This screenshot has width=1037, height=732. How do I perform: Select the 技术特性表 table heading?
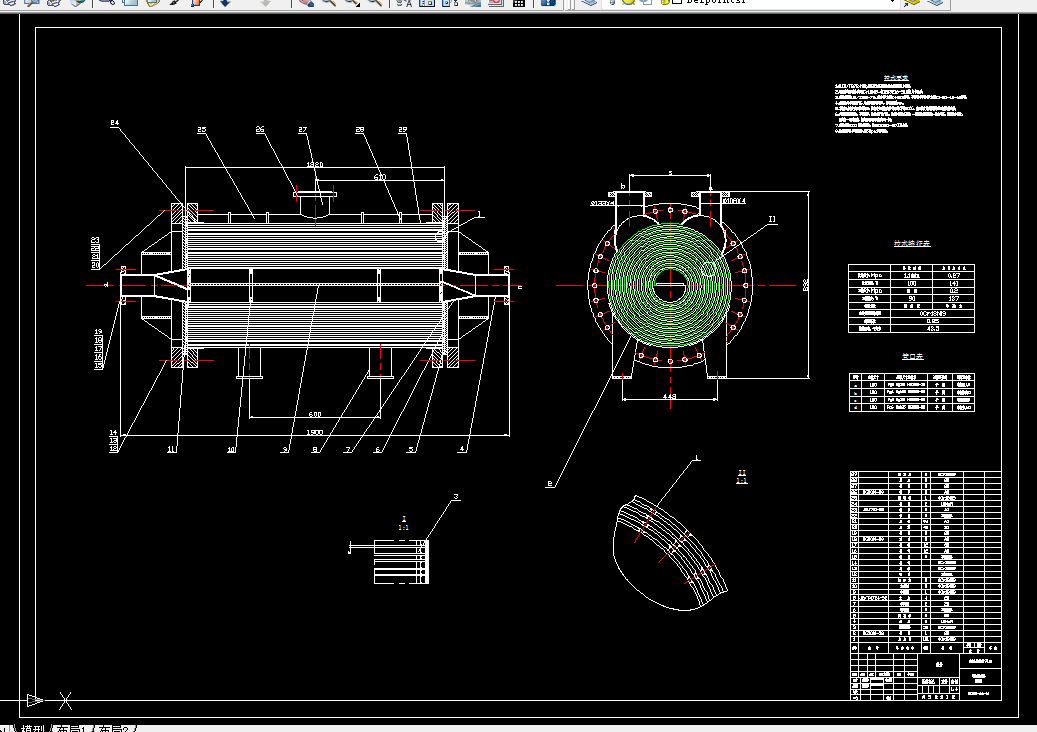[x=912, y=243]
